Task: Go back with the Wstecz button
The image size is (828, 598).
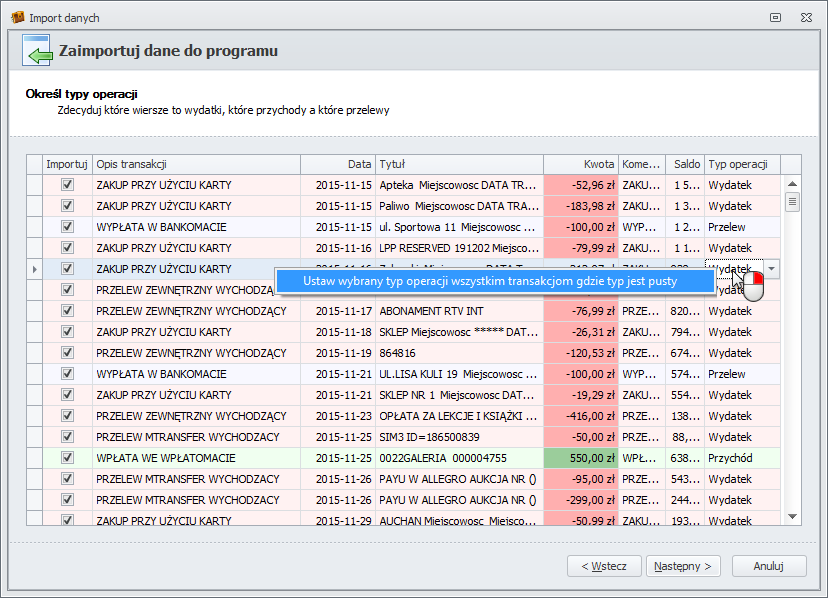Action: 604,566
